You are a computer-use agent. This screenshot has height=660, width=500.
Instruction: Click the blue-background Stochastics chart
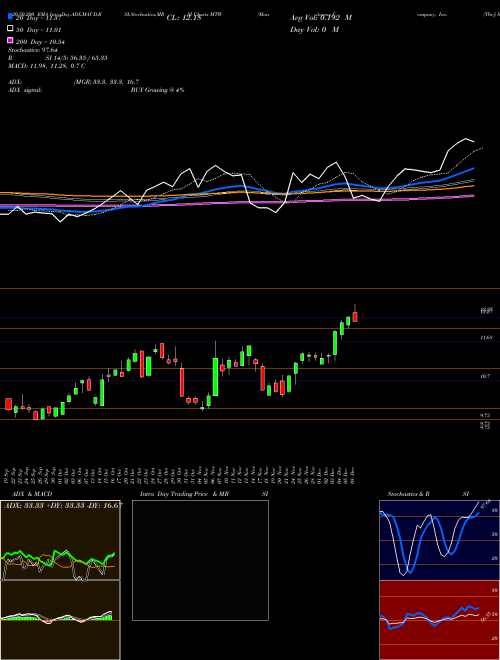439,540
